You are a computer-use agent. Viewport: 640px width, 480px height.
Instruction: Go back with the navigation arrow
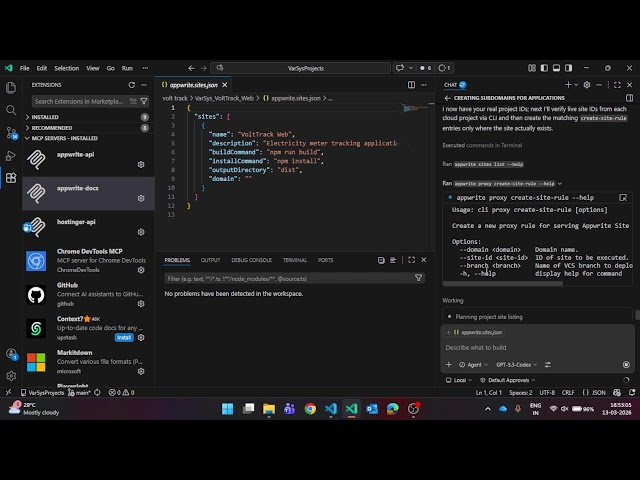(191, 68)
